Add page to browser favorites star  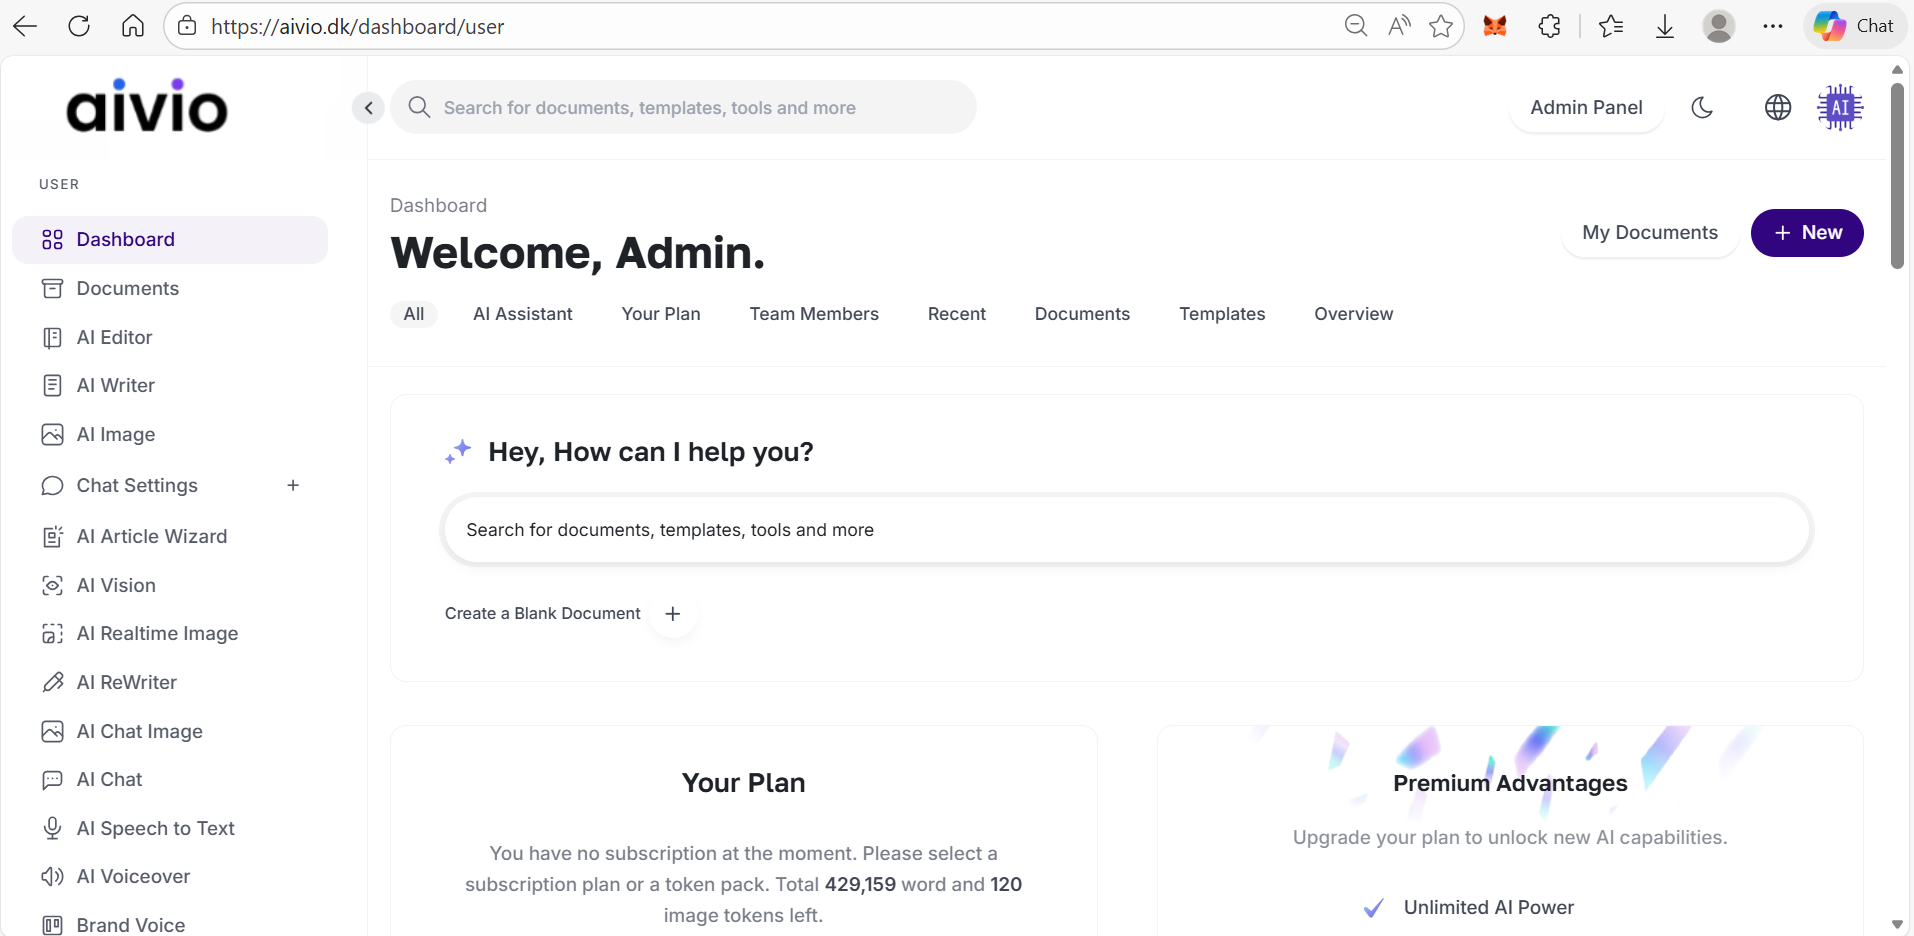[1440, 26]
